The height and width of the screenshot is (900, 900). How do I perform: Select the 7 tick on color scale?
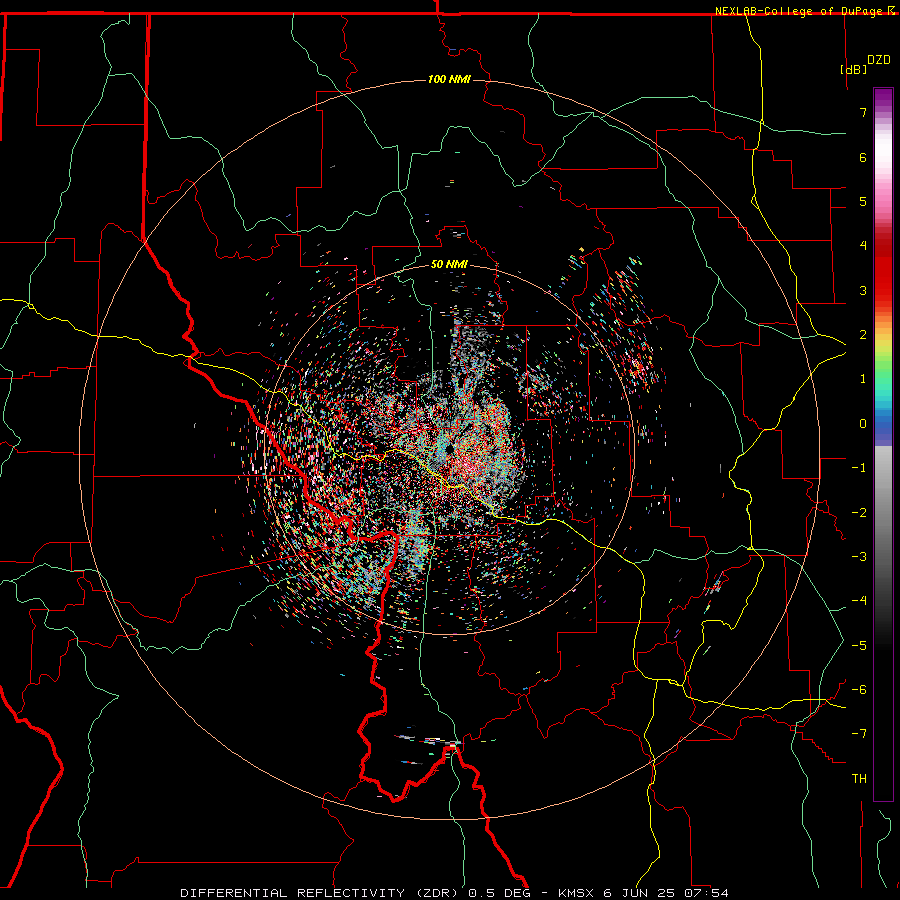863,112
